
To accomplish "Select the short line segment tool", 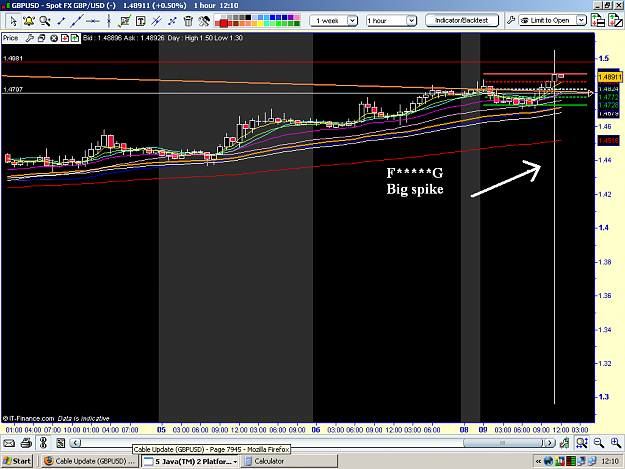I will pyautogui.click(x=61, y=21).
